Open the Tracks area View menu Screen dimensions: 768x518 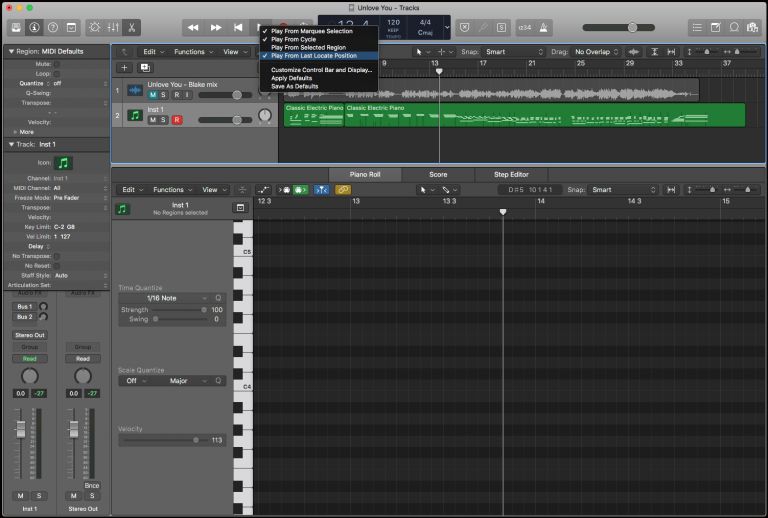[235, 52]
